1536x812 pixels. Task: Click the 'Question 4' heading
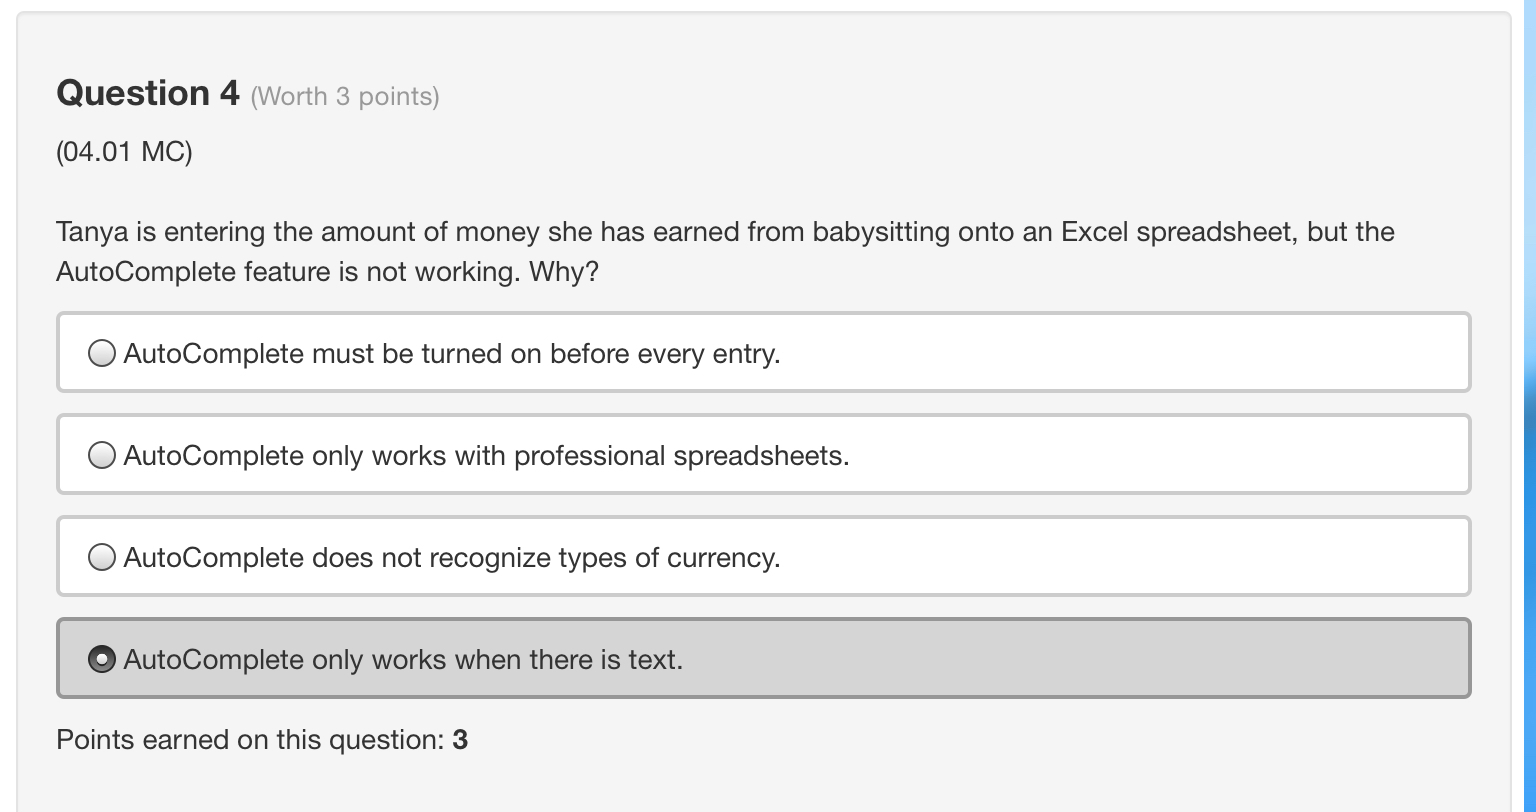[148, 93]
